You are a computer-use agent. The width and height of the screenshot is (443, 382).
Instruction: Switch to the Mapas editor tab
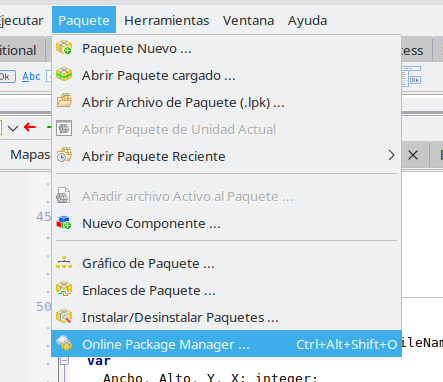(30, 155)
